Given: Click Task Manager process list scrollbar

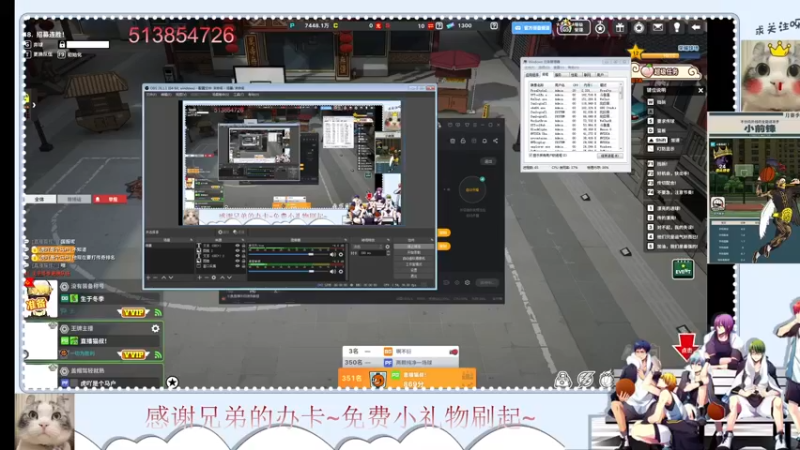Looking at the screenshot, I should tap(621, 116).
